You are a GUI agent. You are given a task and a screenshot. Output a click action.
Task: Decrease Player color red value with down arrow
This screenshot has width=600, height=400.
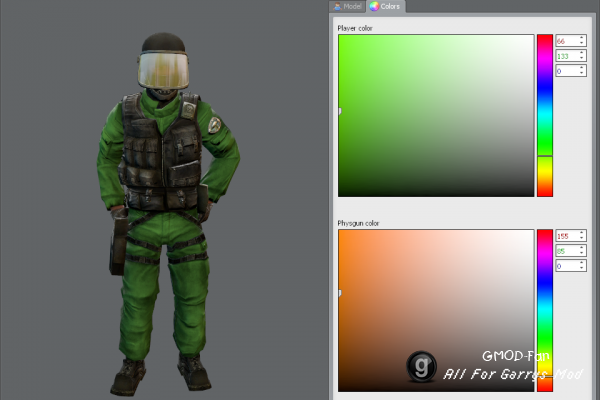click(582, 43)
